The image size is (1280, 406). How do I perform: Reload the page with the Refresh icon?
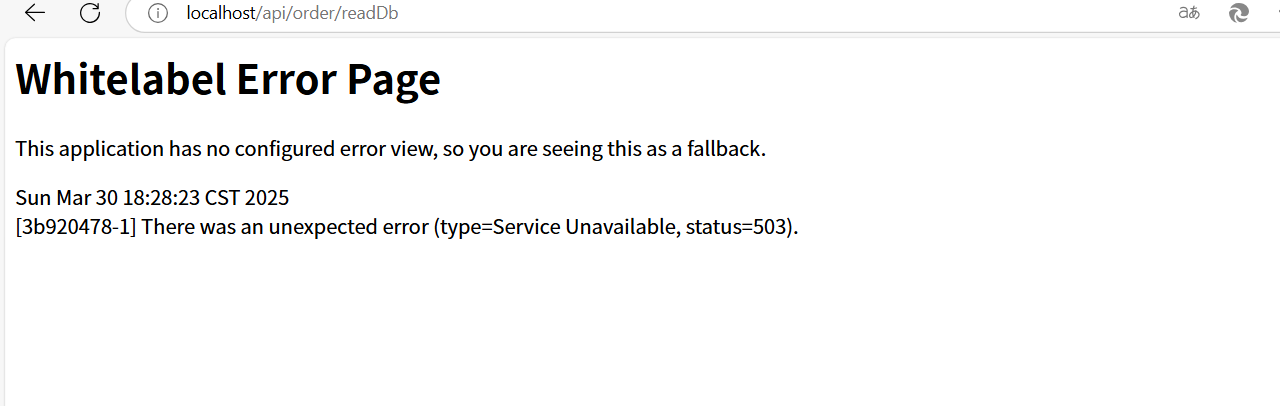click(x=90, y=13)
